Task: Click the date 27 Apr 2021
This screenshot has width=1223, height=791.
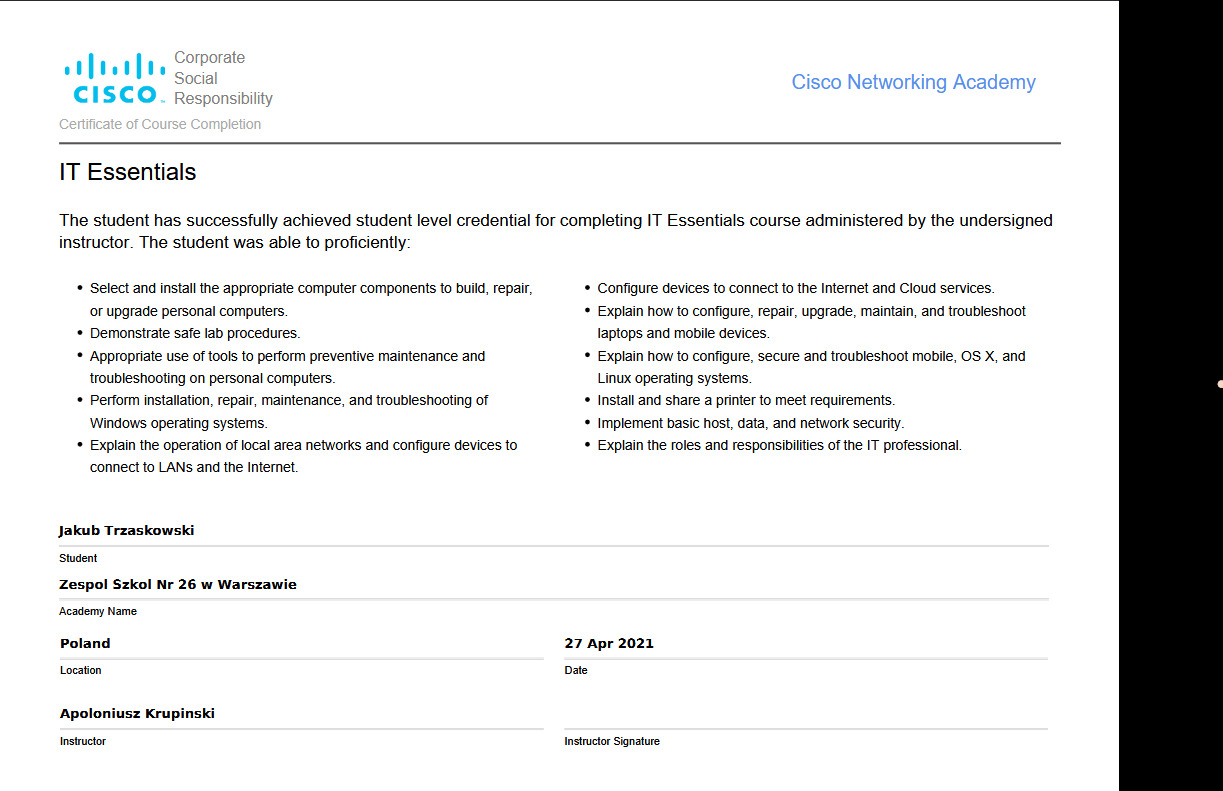Action: pos(609,644)
